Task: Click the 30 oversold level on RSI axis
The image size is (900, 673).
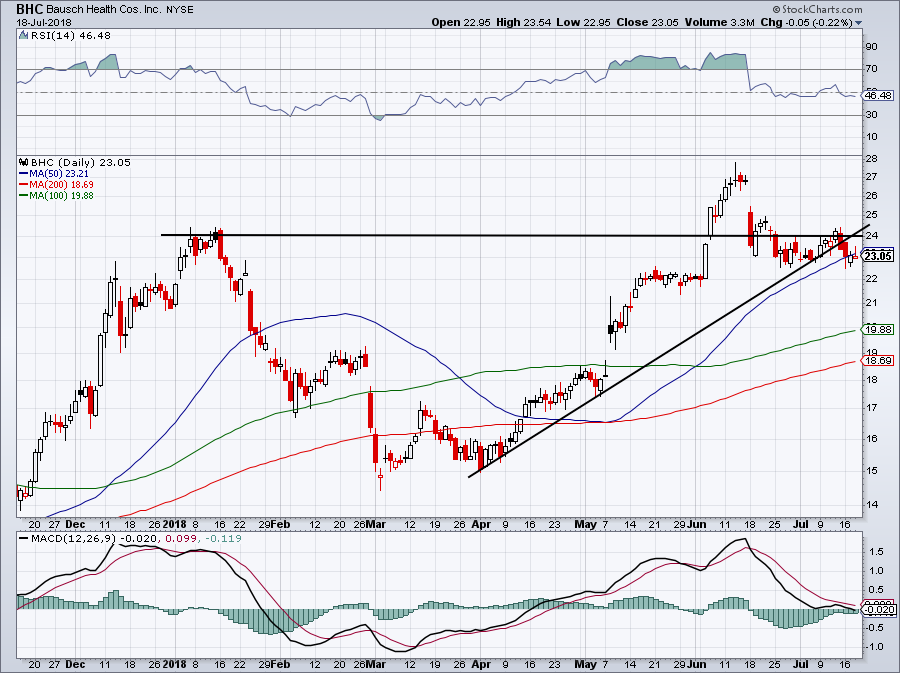Action: 871,115
